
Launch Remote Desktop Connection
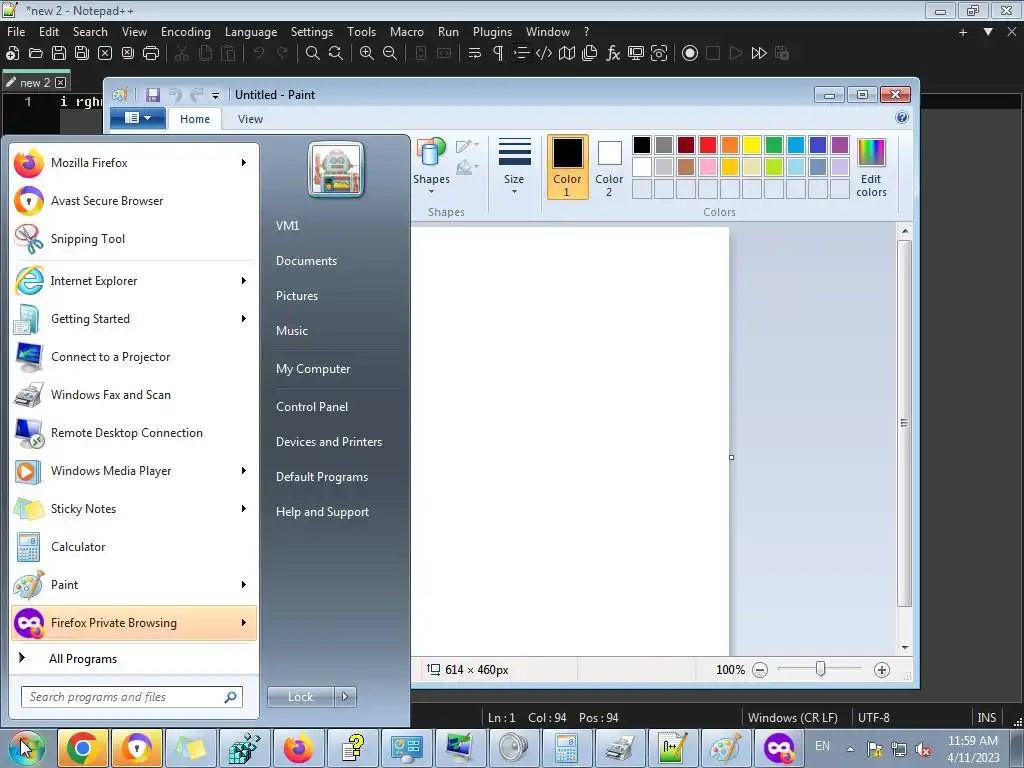tap(133, 432)
